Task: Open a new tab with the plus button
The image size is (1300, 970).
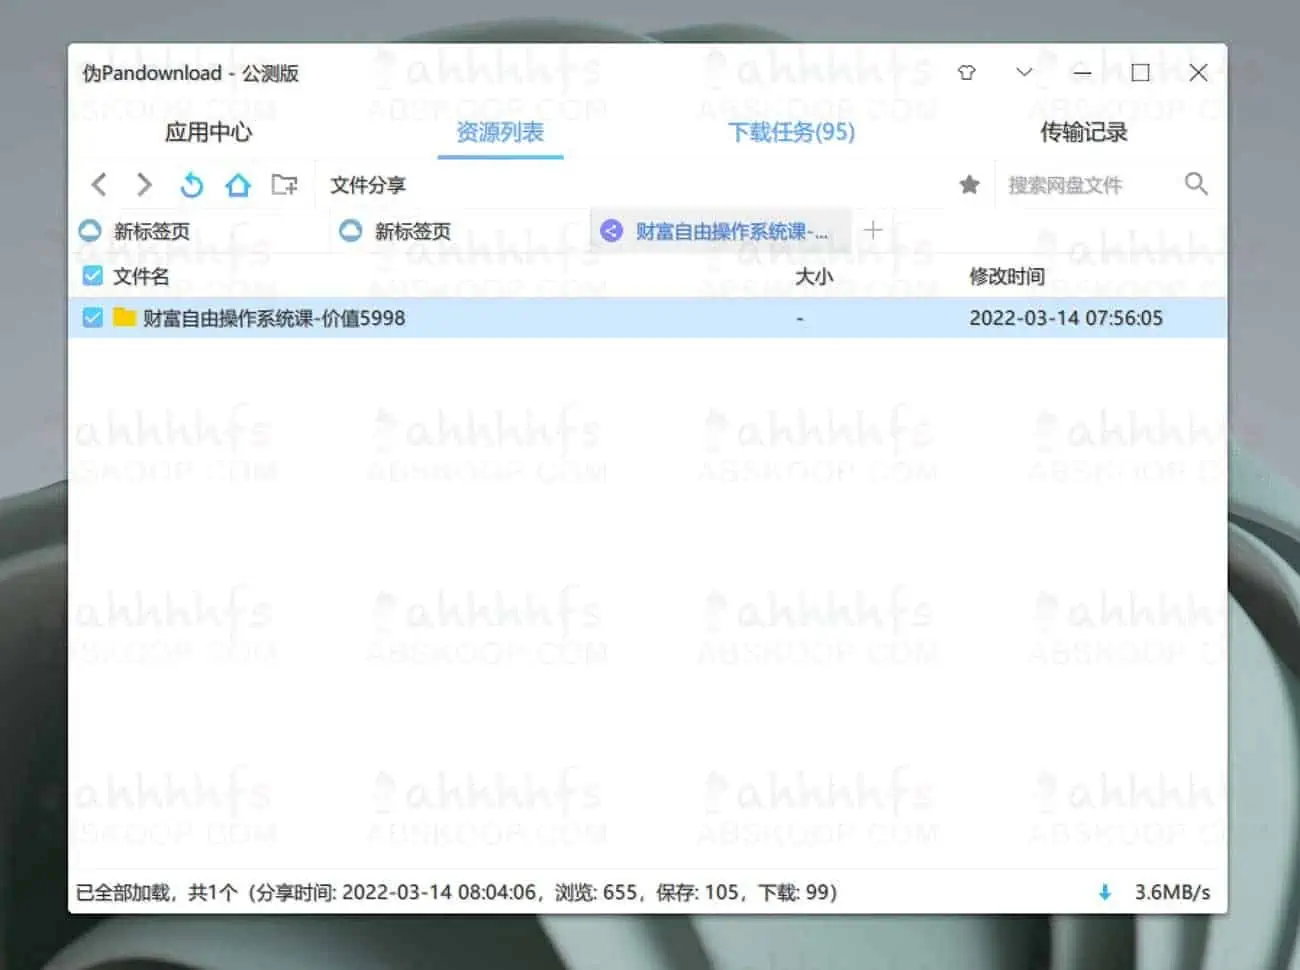Action: point(872,230)
